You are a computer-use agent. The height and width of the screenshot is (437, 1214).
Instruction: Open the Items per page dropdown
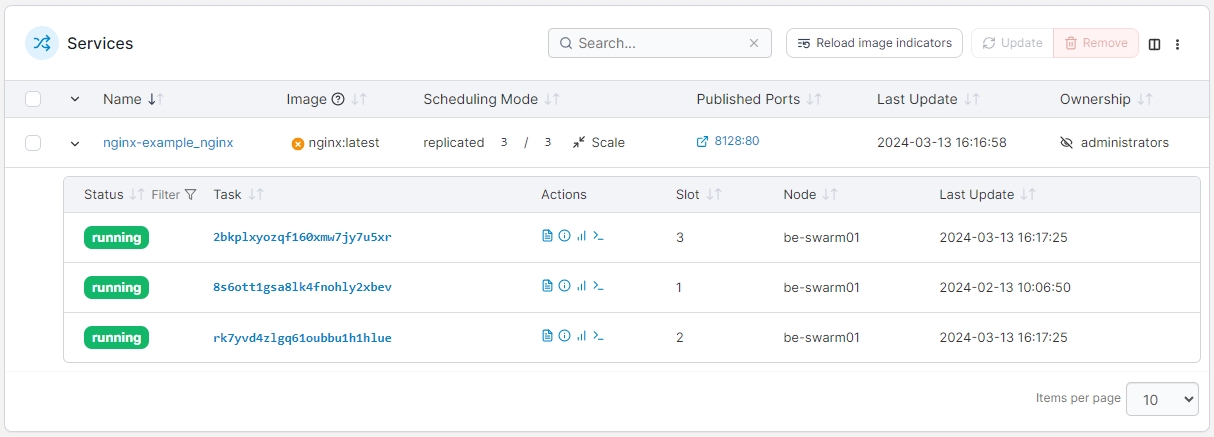(1161, 399)
